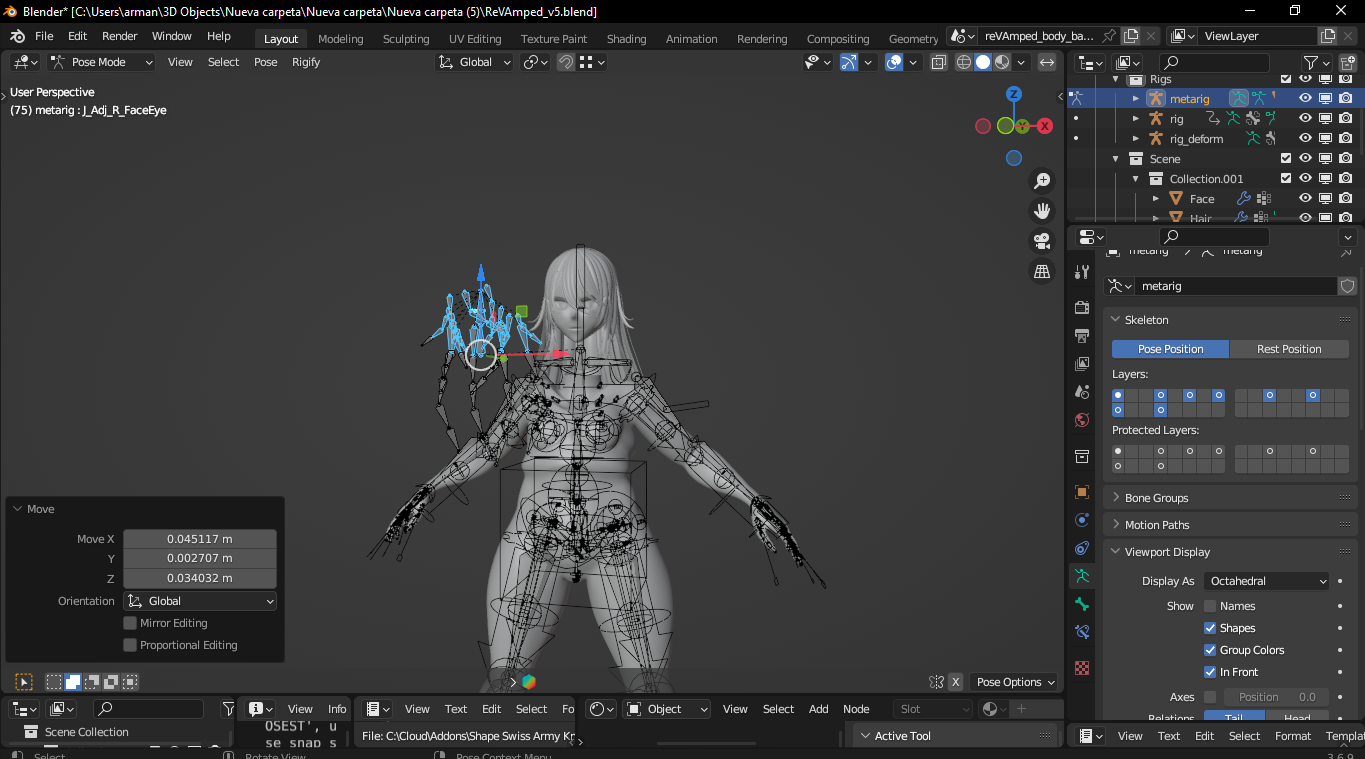Open the Tool properties tab icon
The image size is (1365, 759).
point(1082,272)
